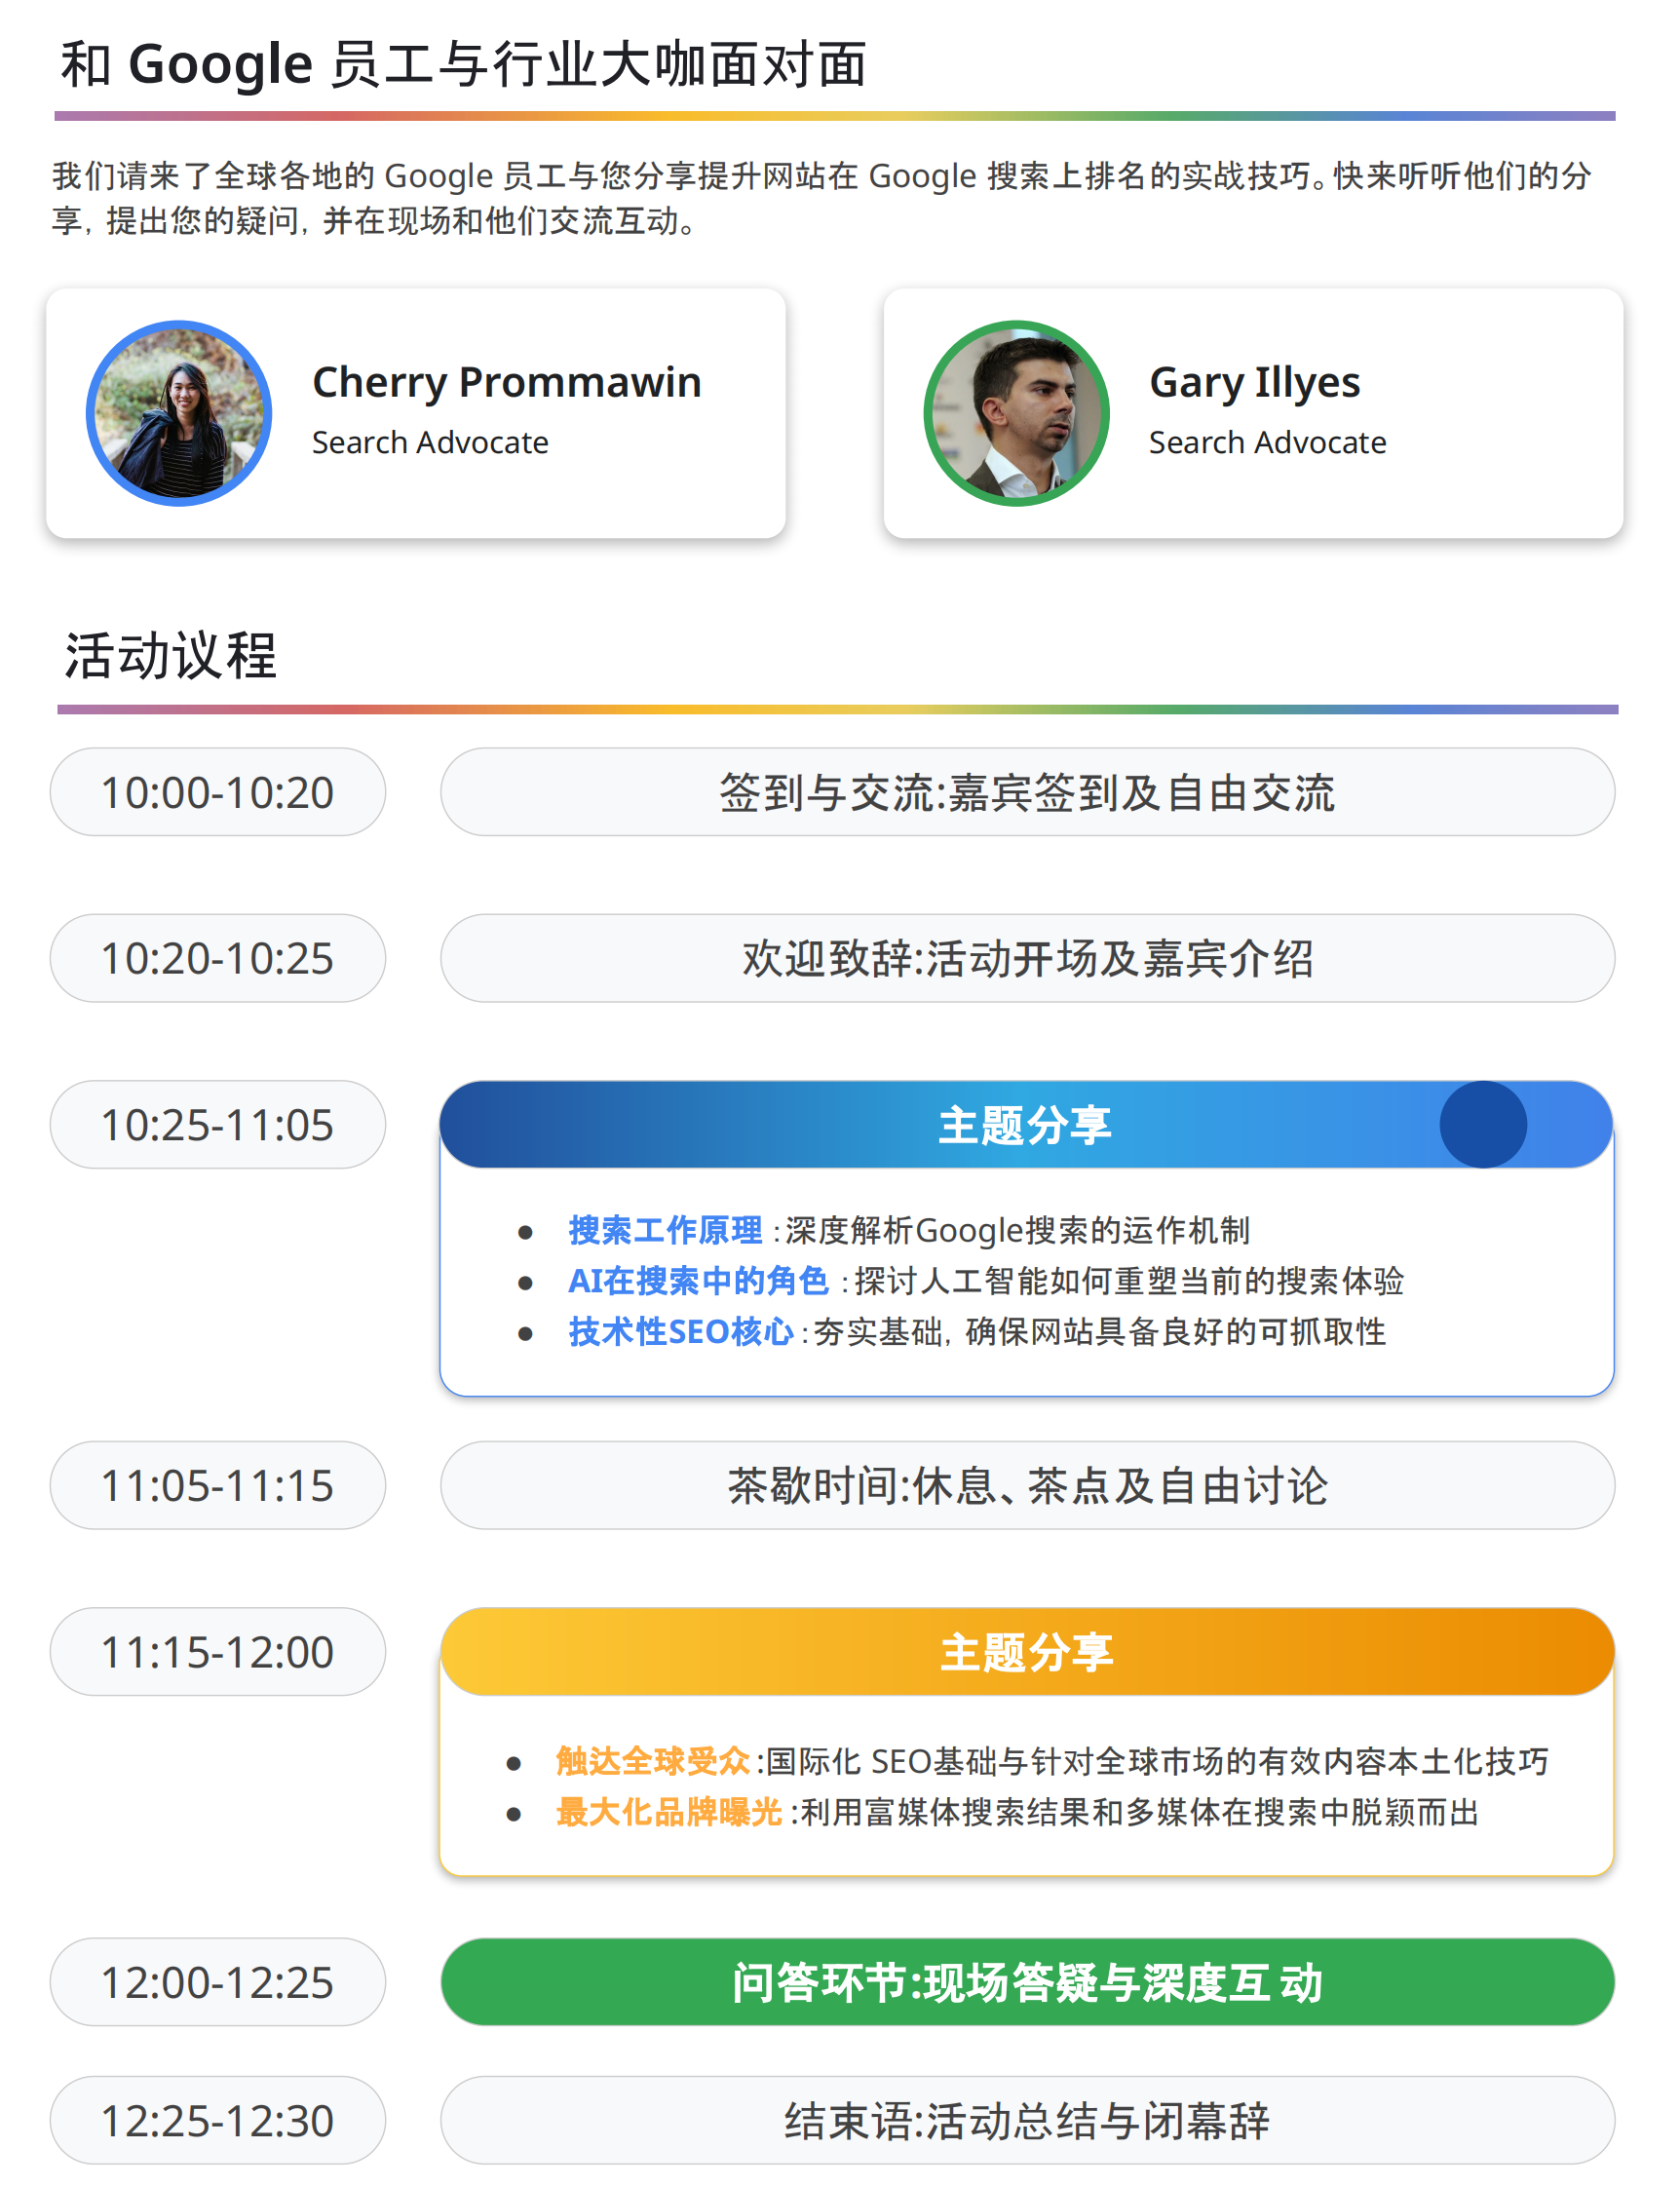Click text 探讨人工智能如何重塑当前的搜索体验

1129,1281
